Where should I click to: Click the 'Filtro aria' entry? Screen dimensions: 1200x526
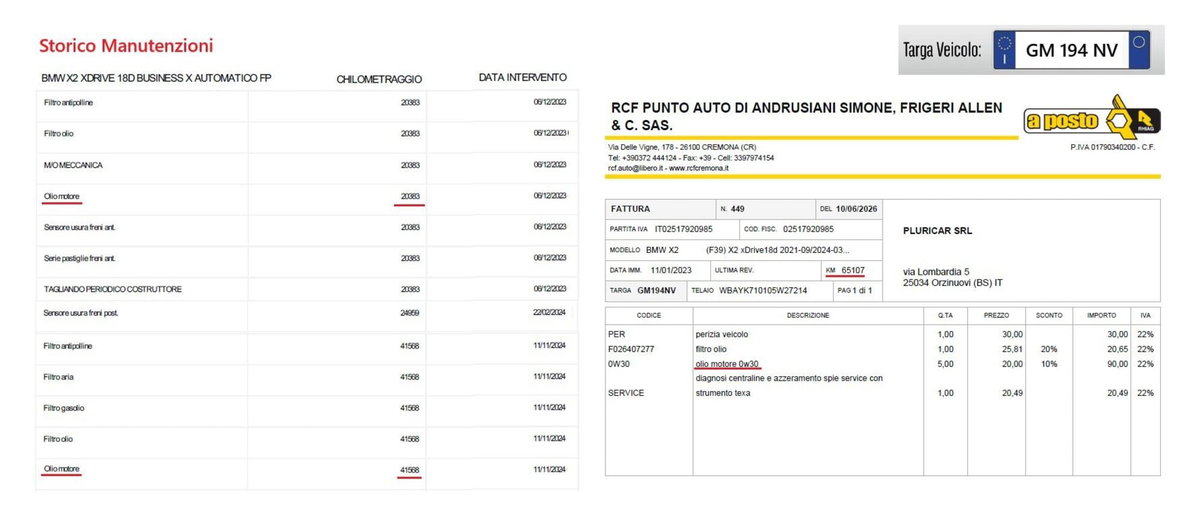[59, 377]
